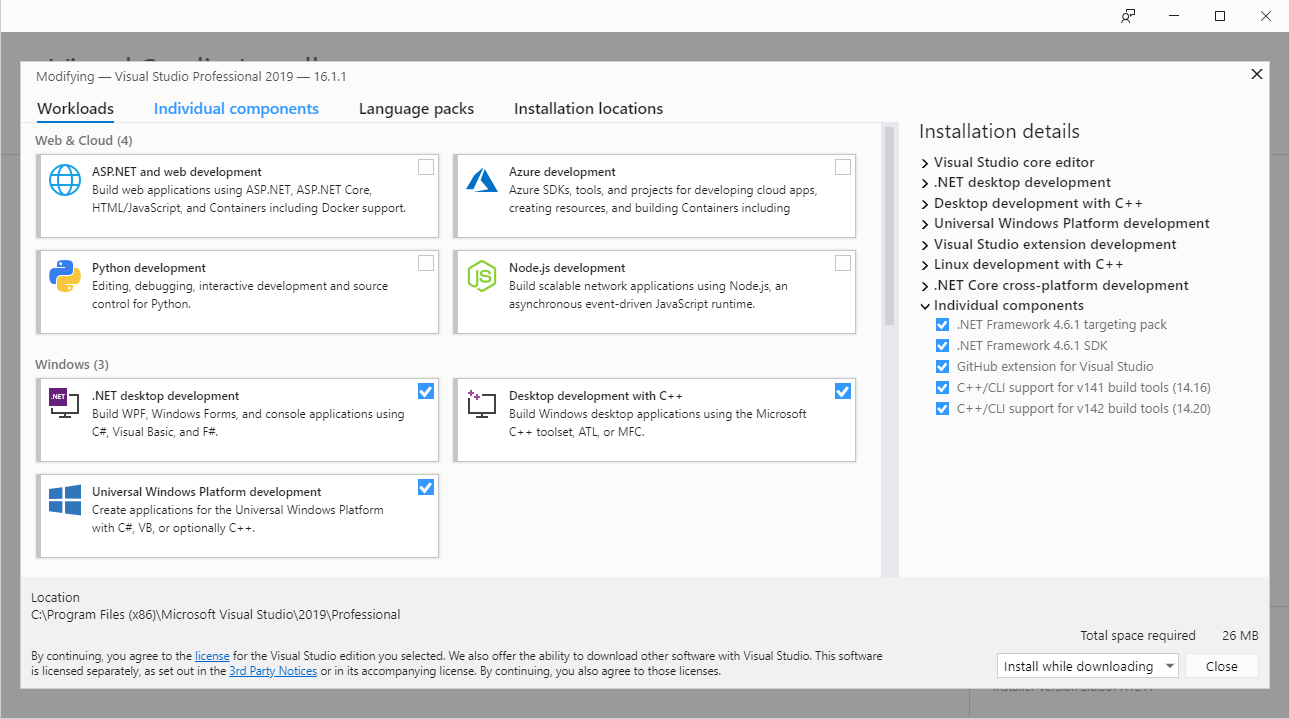
Task: Click the feedback person icon in title bar
Action: click(1128, 16)
